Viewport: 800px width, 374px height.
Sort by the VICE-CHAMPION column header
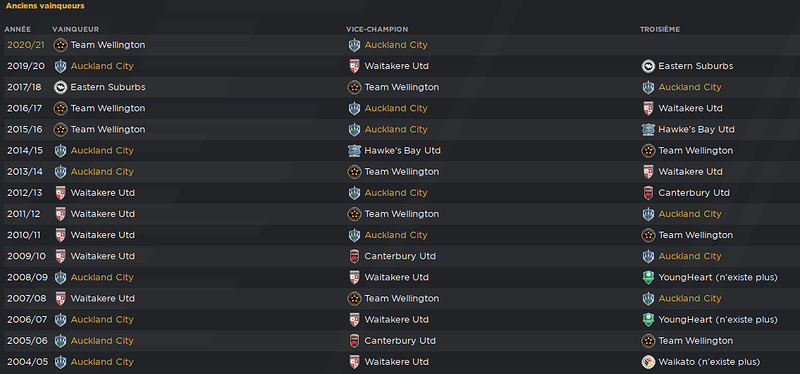[377, 30]
